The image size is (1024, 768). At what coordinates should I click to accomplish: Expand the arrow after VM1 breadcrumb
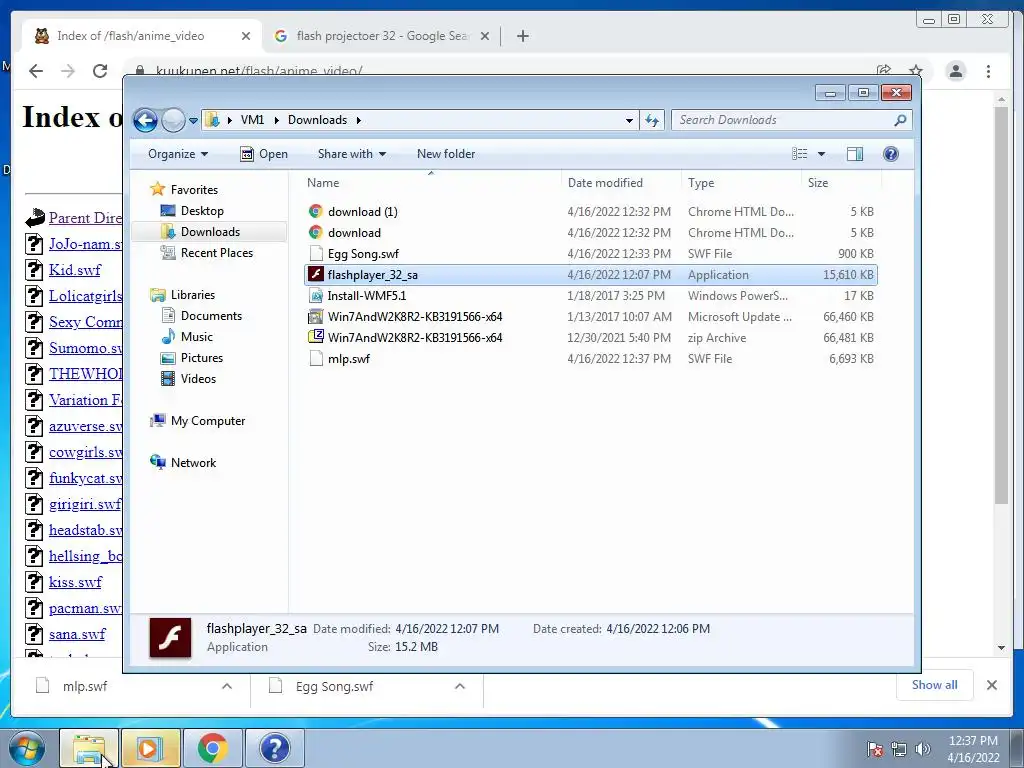coord(276,120)
